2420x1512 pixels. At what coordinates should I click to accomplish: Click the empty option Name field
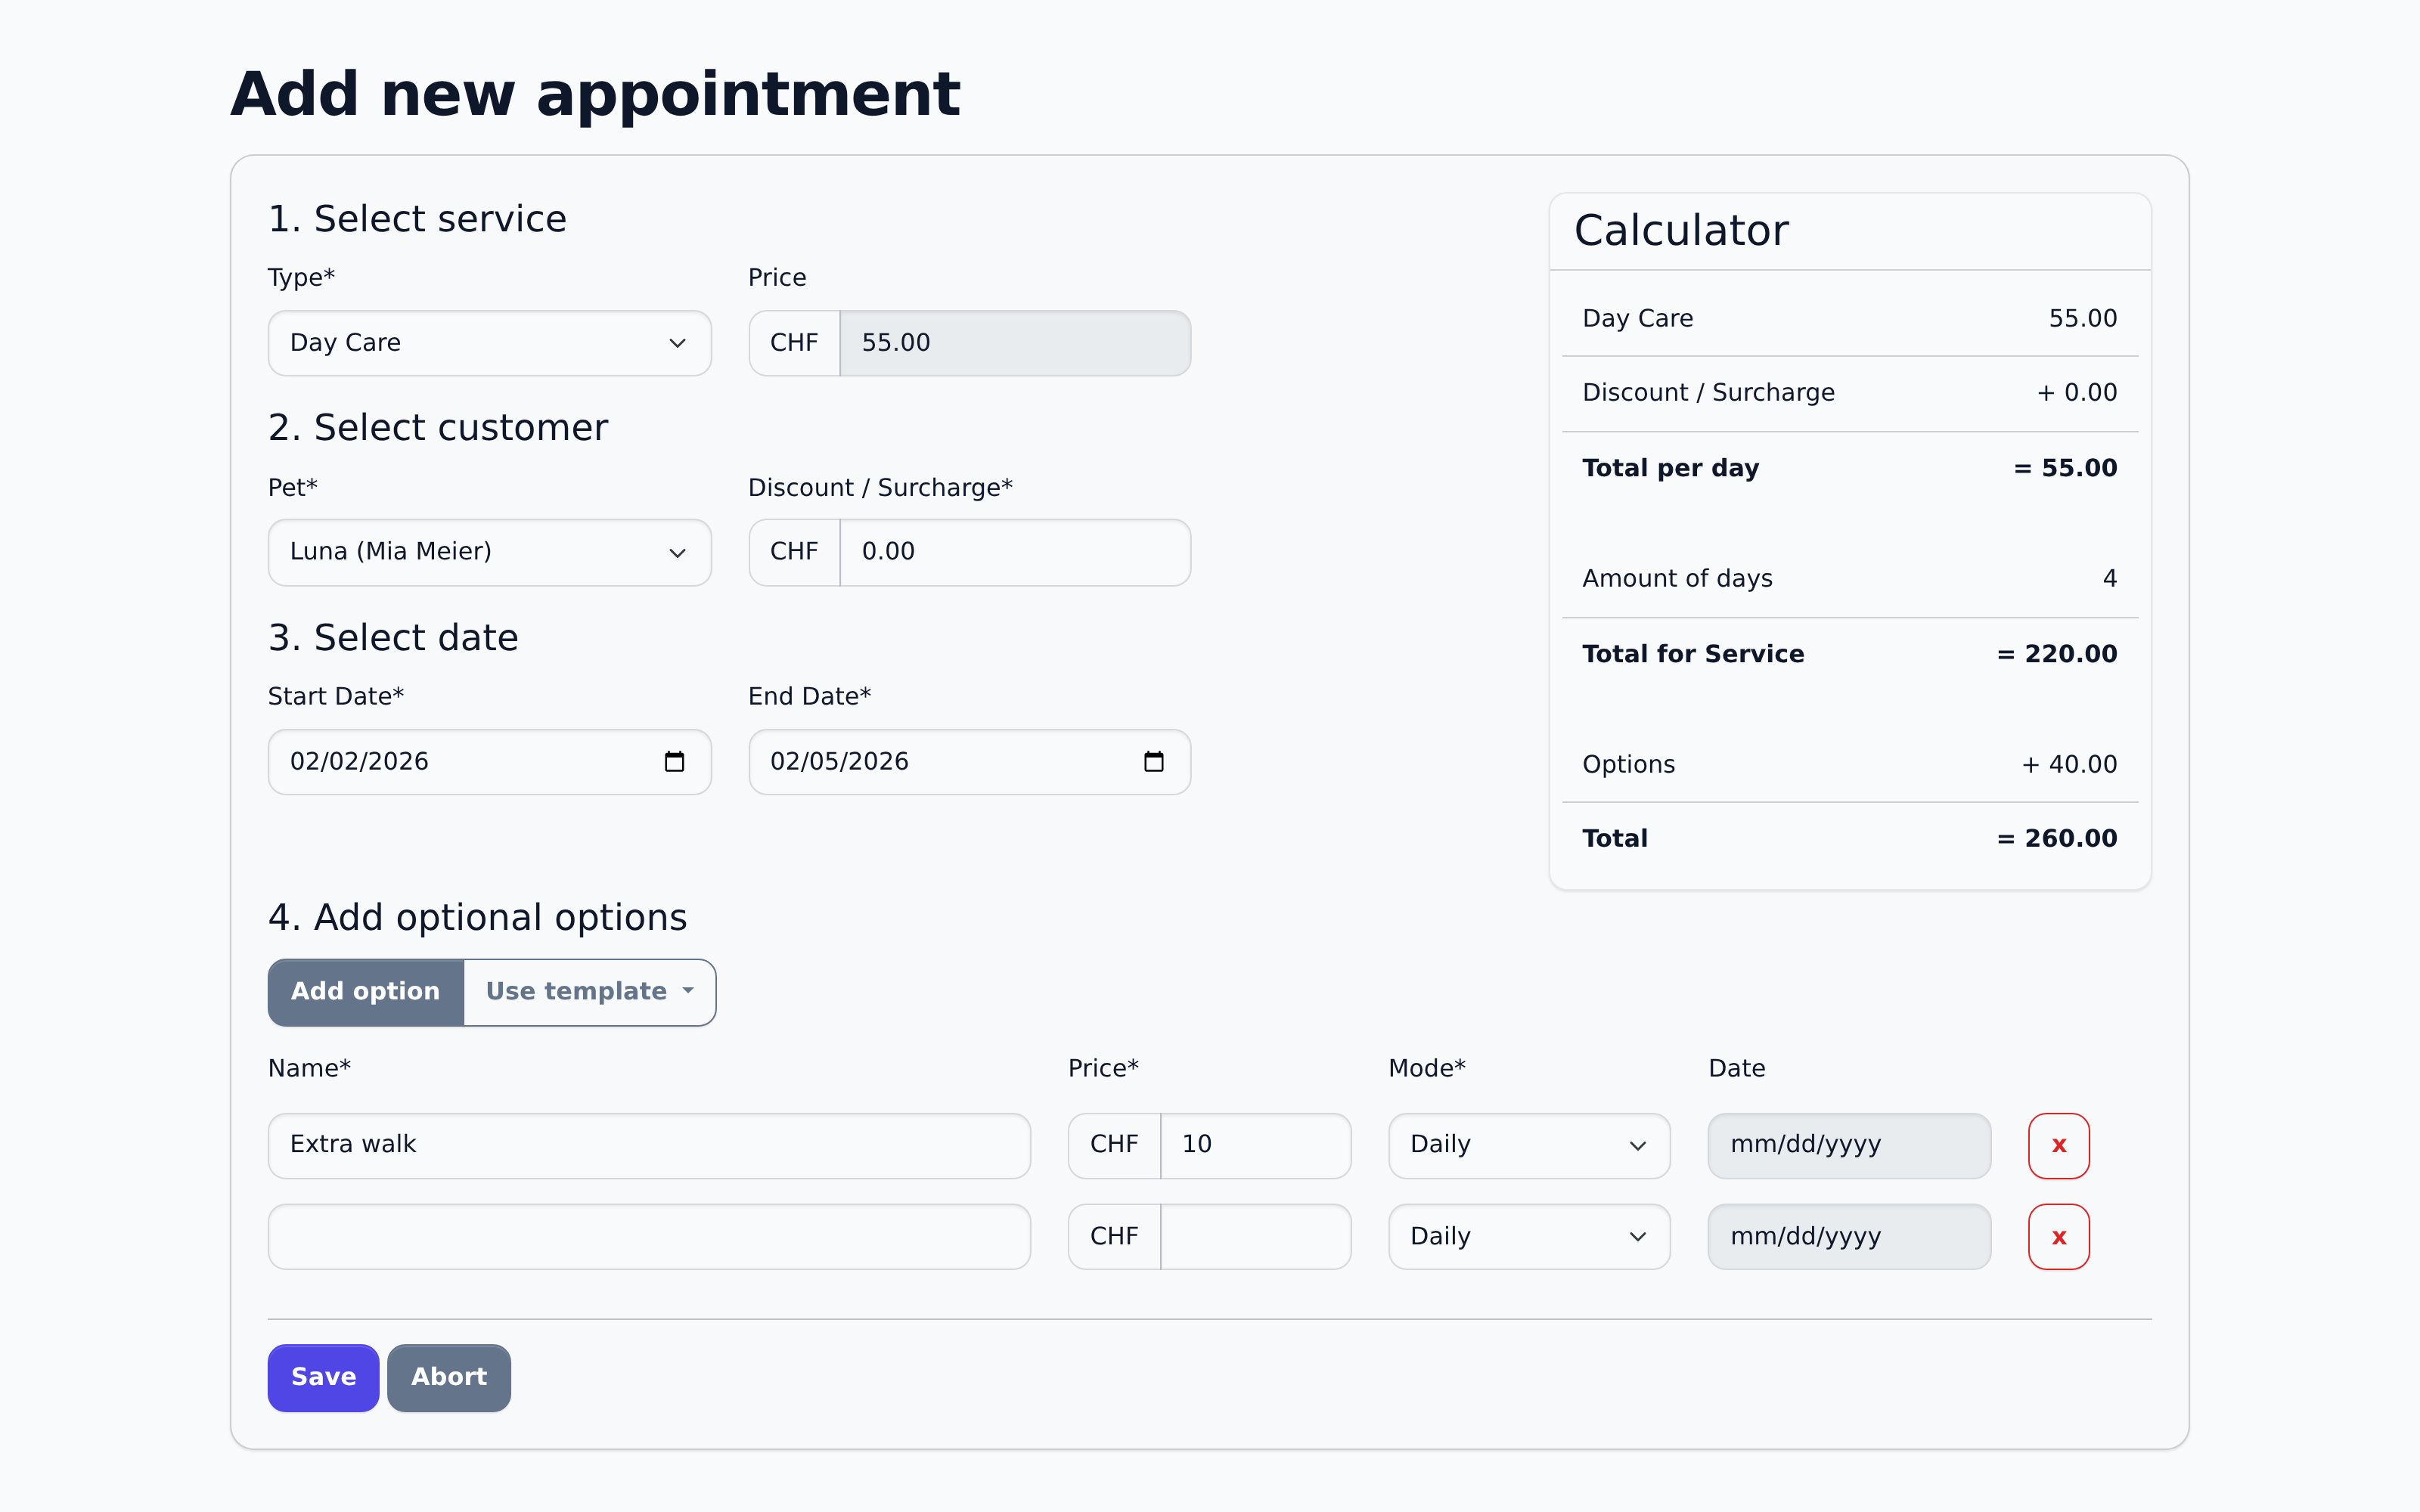(648, 1236)
